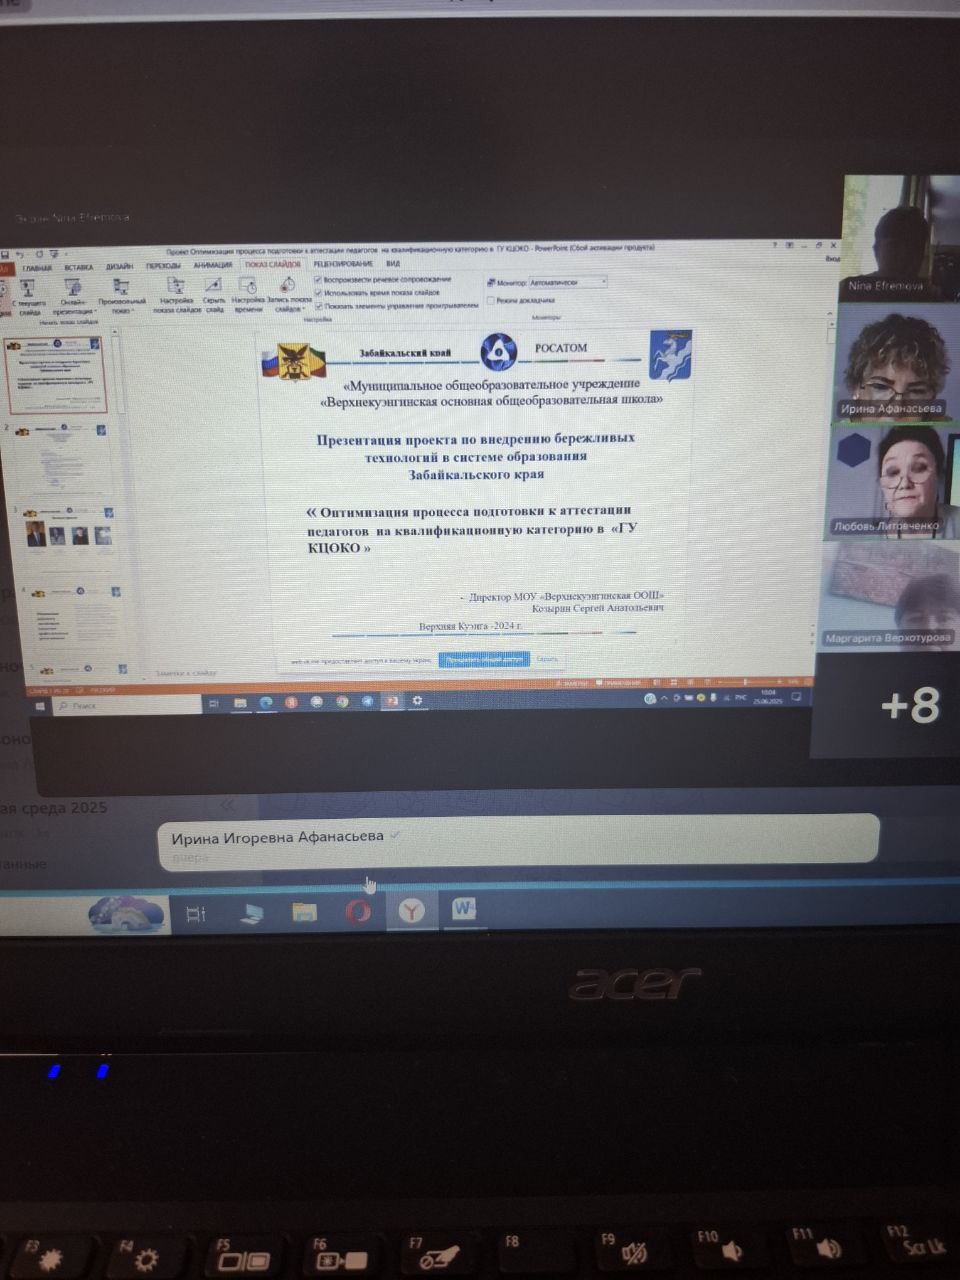Click 'Заметки к слайду' notes area
960x1280 pixels.
[x=186, y=674]
